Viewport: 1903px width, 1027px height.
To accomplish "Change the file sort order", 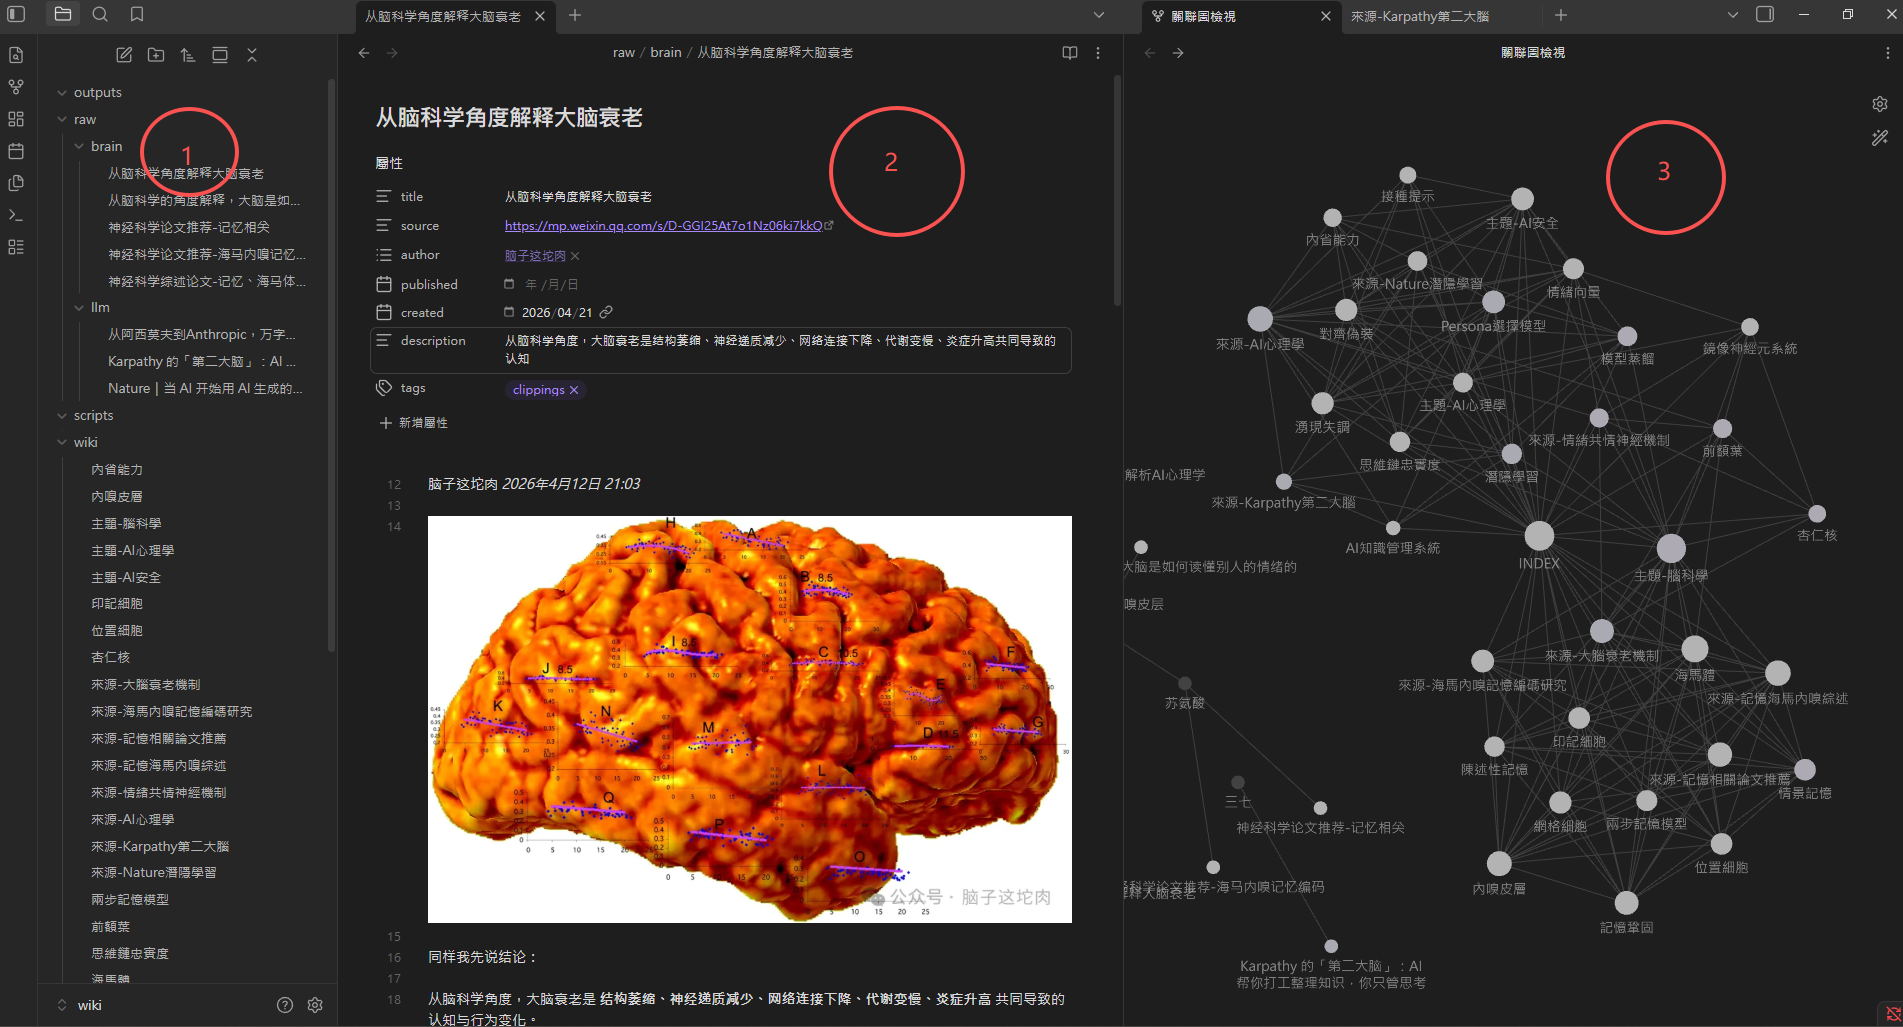I will [x=187, y=55].
